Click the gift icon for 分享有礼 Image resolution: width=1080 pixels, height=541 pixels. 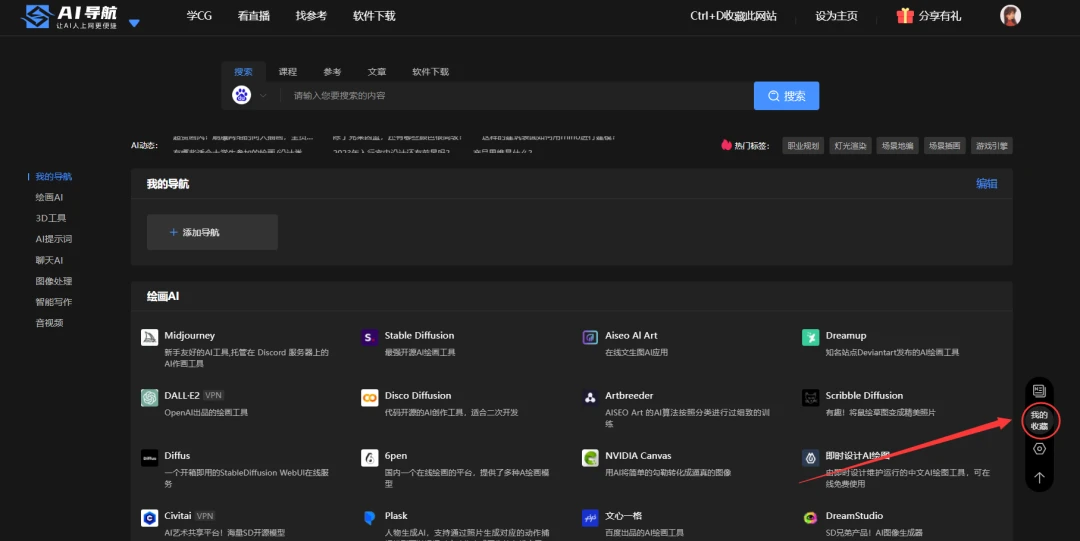[905, 15]
